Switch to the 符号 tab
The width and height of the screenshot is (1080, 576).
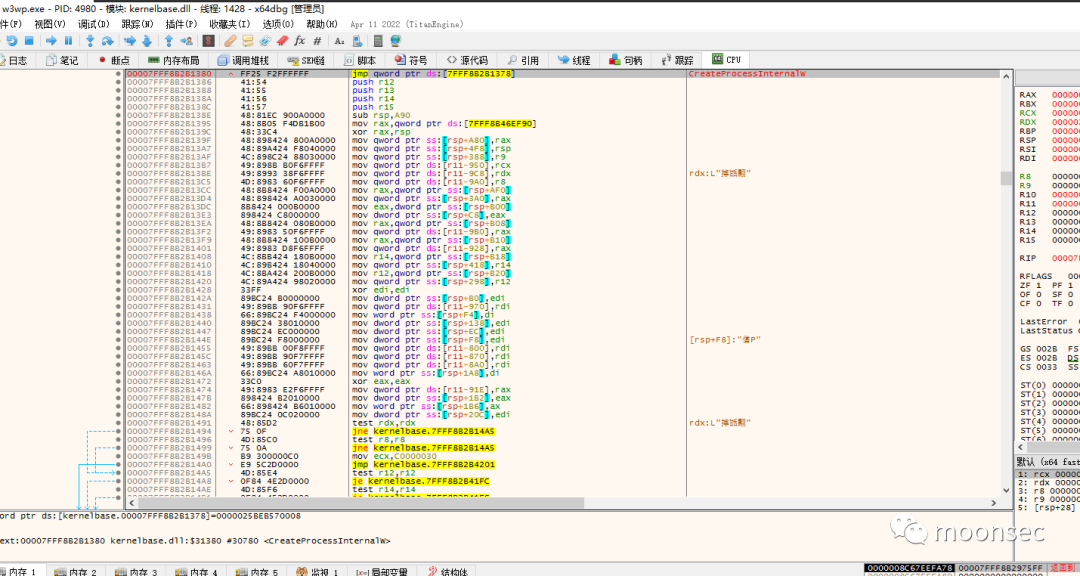(x=411, y=61)
